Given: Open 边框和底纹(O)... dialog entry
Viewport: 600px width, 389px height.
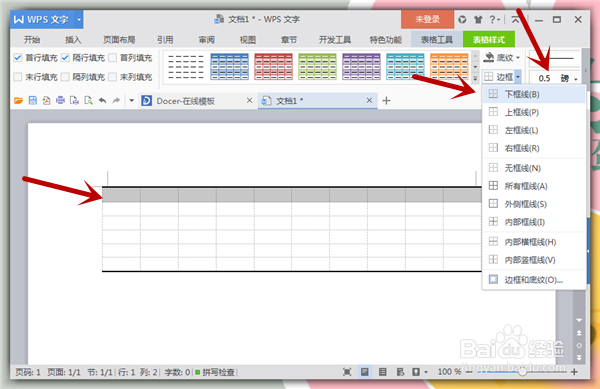Looking at the screenshot, I should [x=534, y=280].
